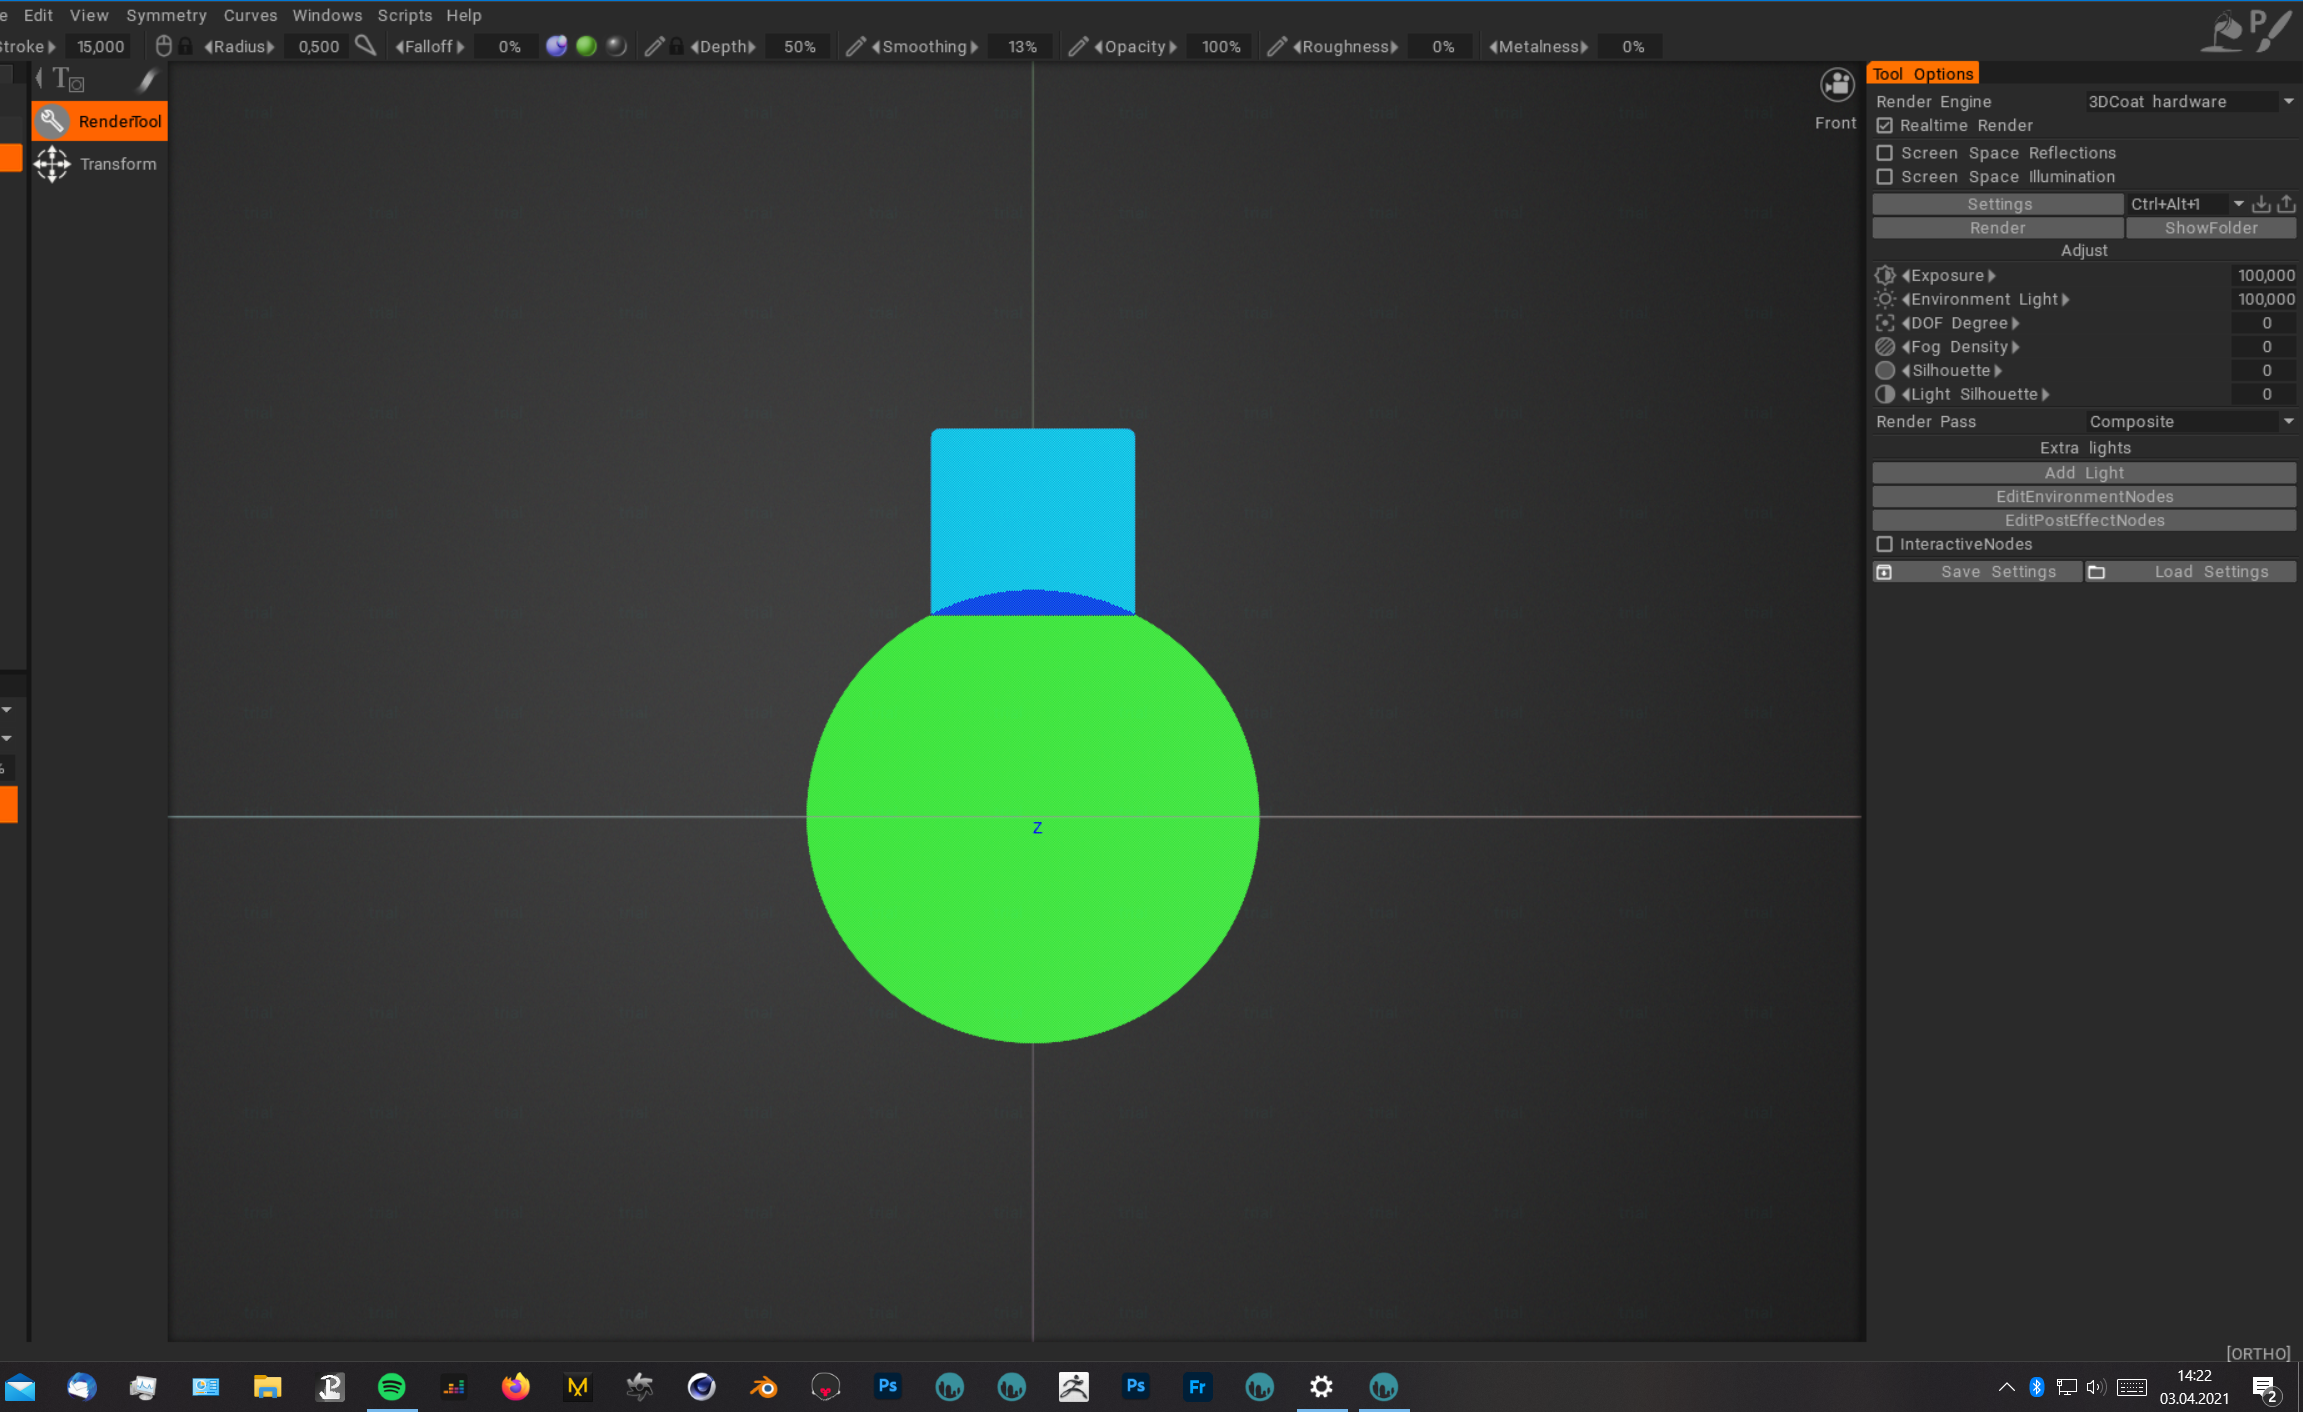Click the Add Light button
The height and width of the screenshot is (1412, 2303).
click(x=2084, y=473)
